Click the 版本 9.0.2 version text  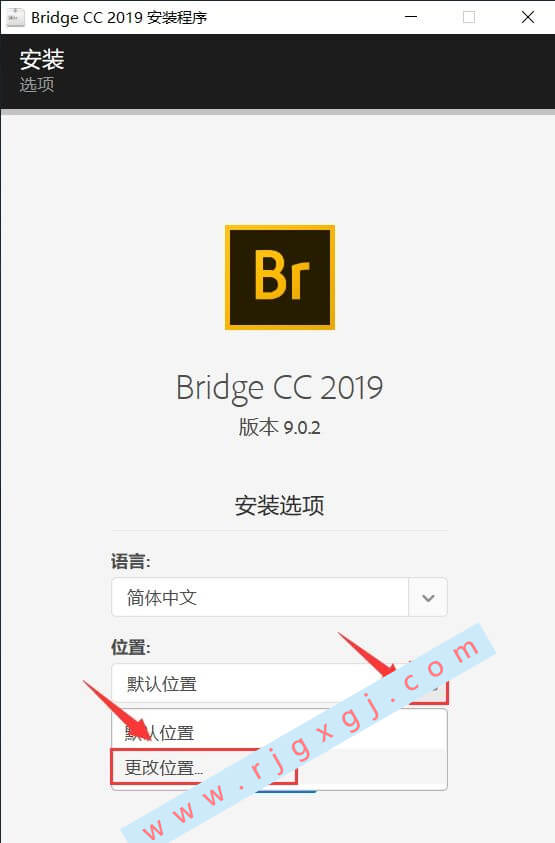[x=279, y=427]
